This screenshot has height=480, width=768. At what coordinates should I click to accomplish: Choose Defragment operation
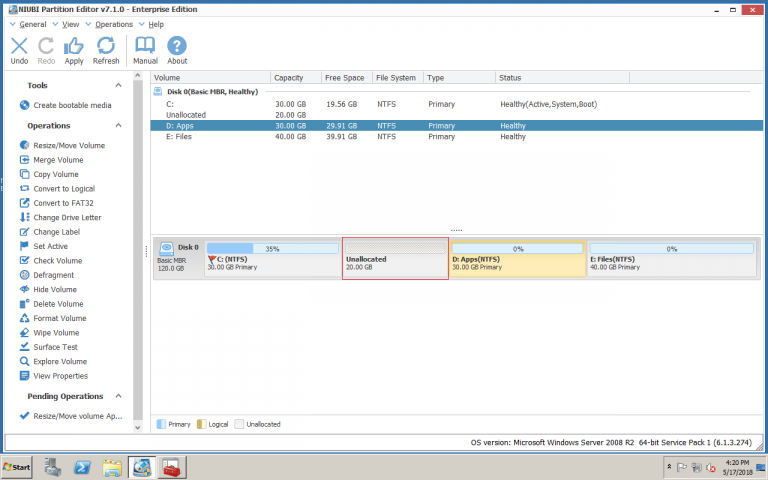pos(47,275)
